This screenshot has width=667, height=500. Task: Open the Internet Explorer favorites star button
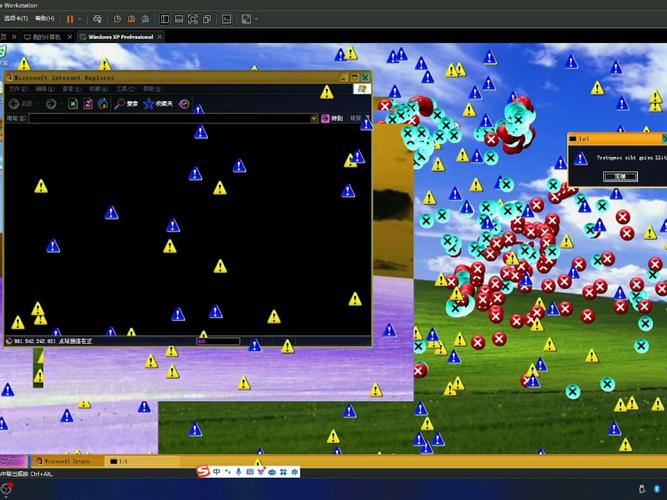point(158,103)
